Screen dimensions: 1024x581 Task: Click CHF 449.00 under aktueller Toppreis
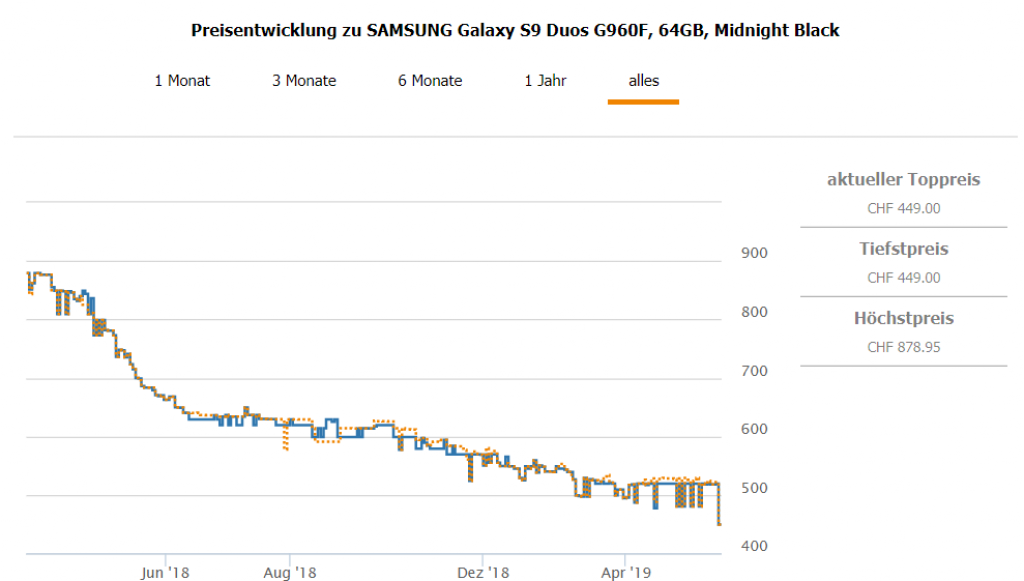point(903,209)
